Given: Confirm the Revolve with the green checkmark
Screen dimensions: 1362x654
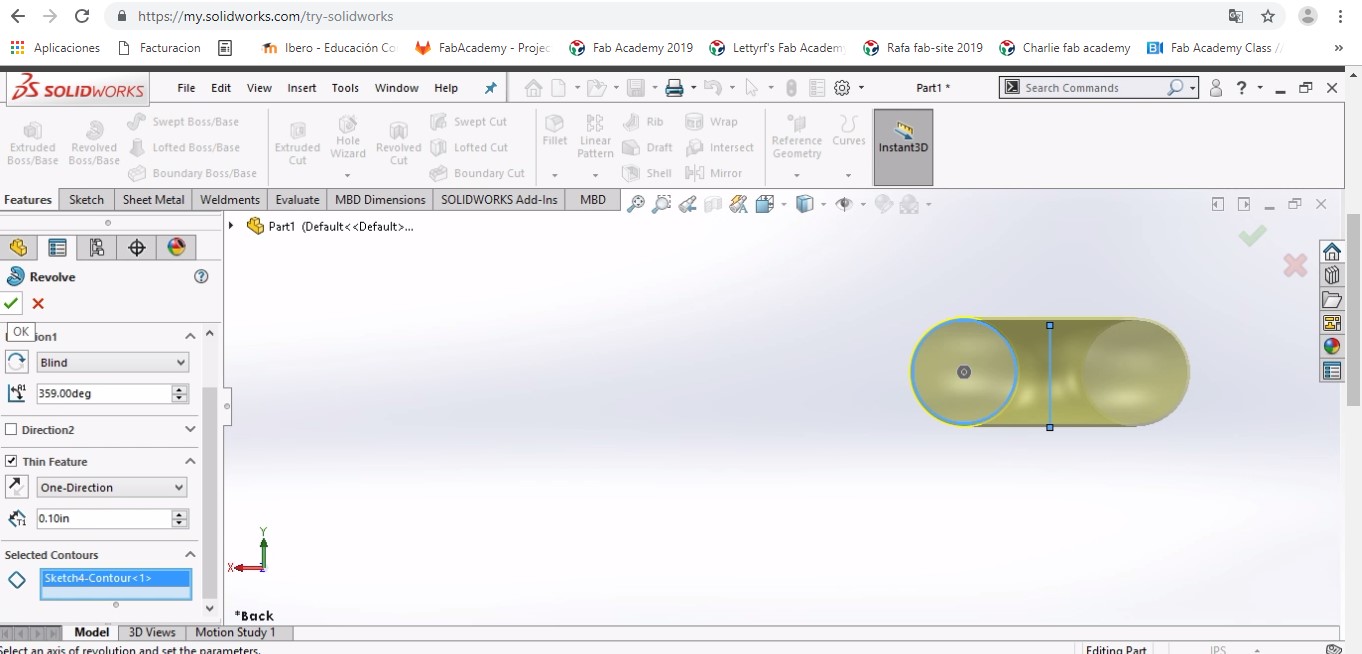Looking at the screenshot, I should tap(12, 303).
